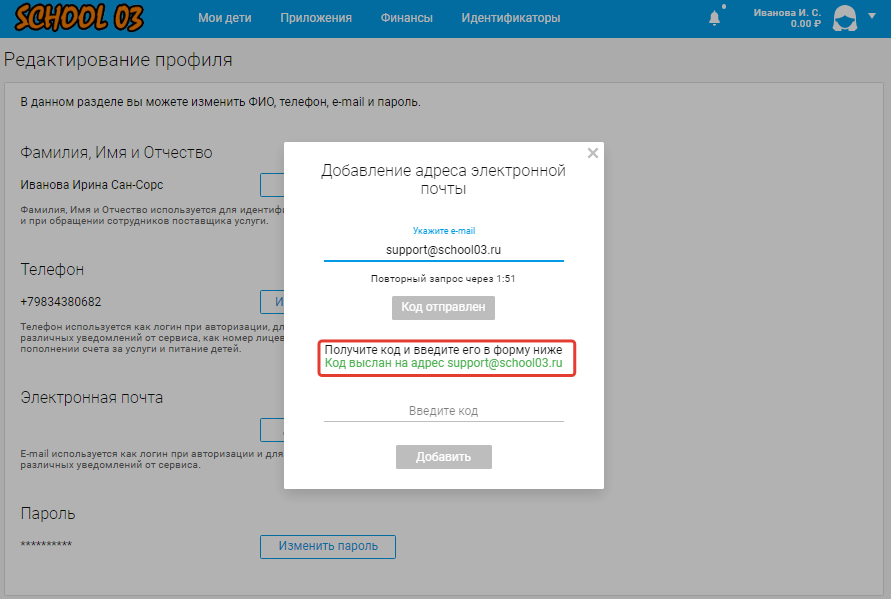Image resolution: width=891 pixels, height=599 pixels.
Task: Click the Изменить пароль button
Action: (328, 546)
